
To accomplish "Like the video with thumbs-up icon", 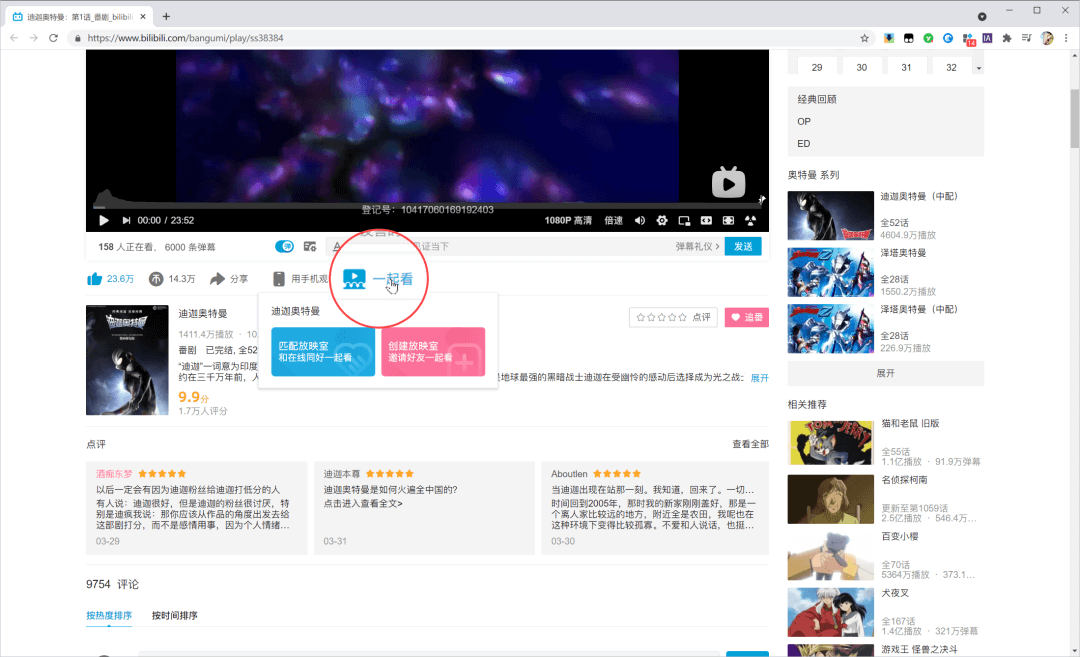I will tap(94, 279).
